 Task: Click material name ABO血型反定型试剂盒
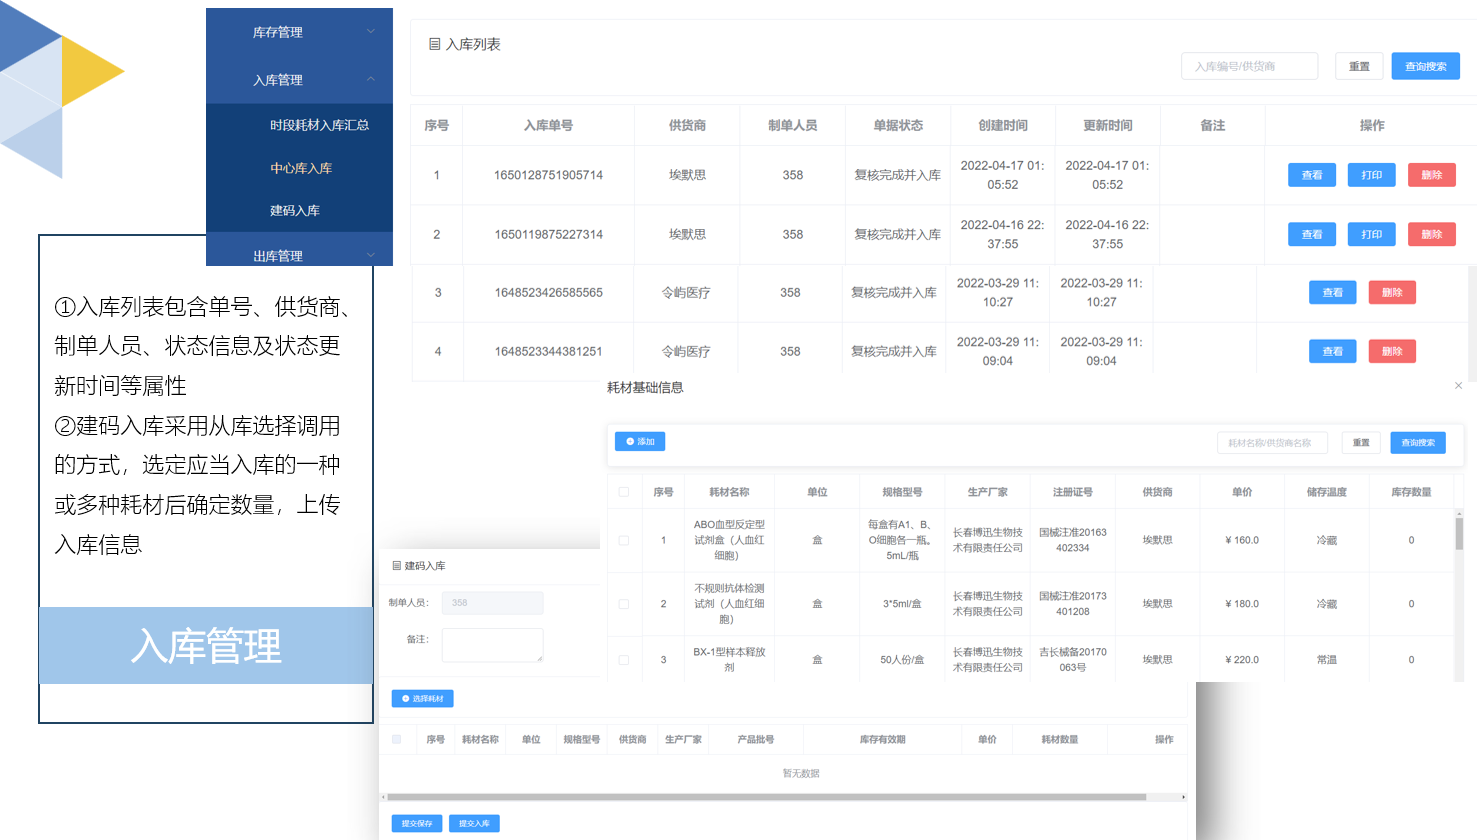(x=729, y=540)
